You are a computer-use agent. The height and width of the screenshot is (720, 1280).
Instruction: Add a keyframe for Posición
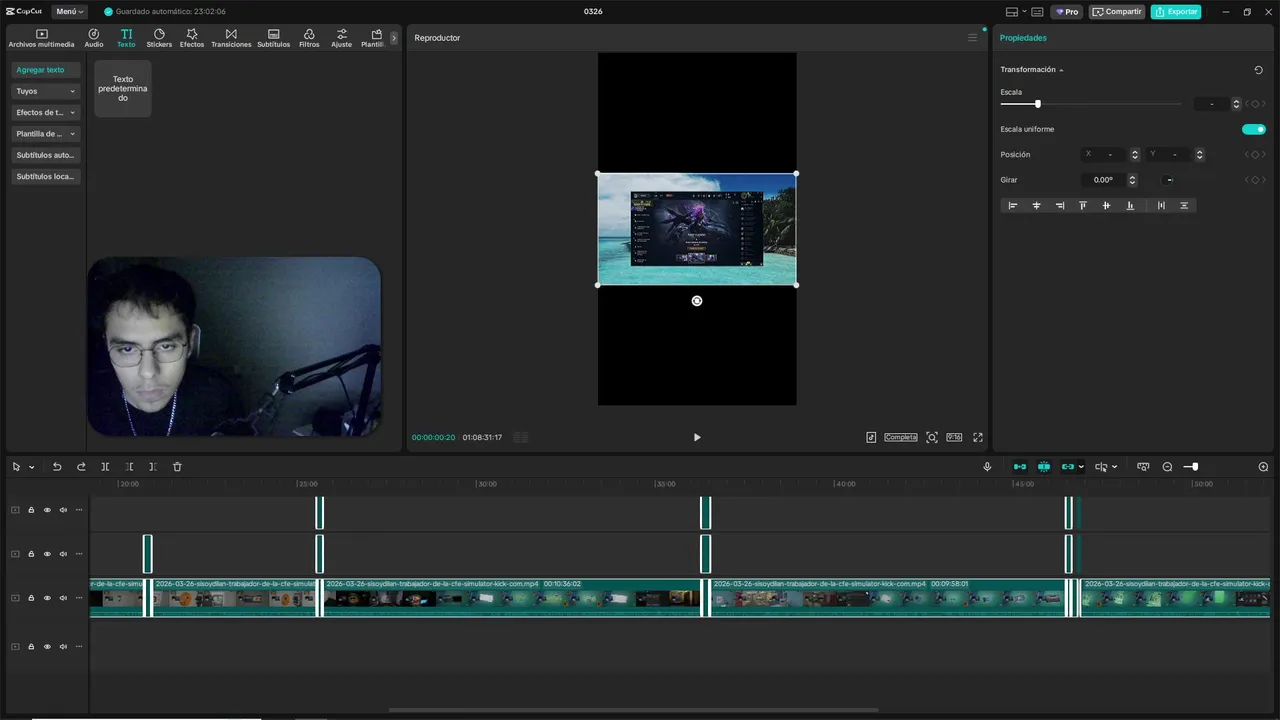(x=1255, y=155)
